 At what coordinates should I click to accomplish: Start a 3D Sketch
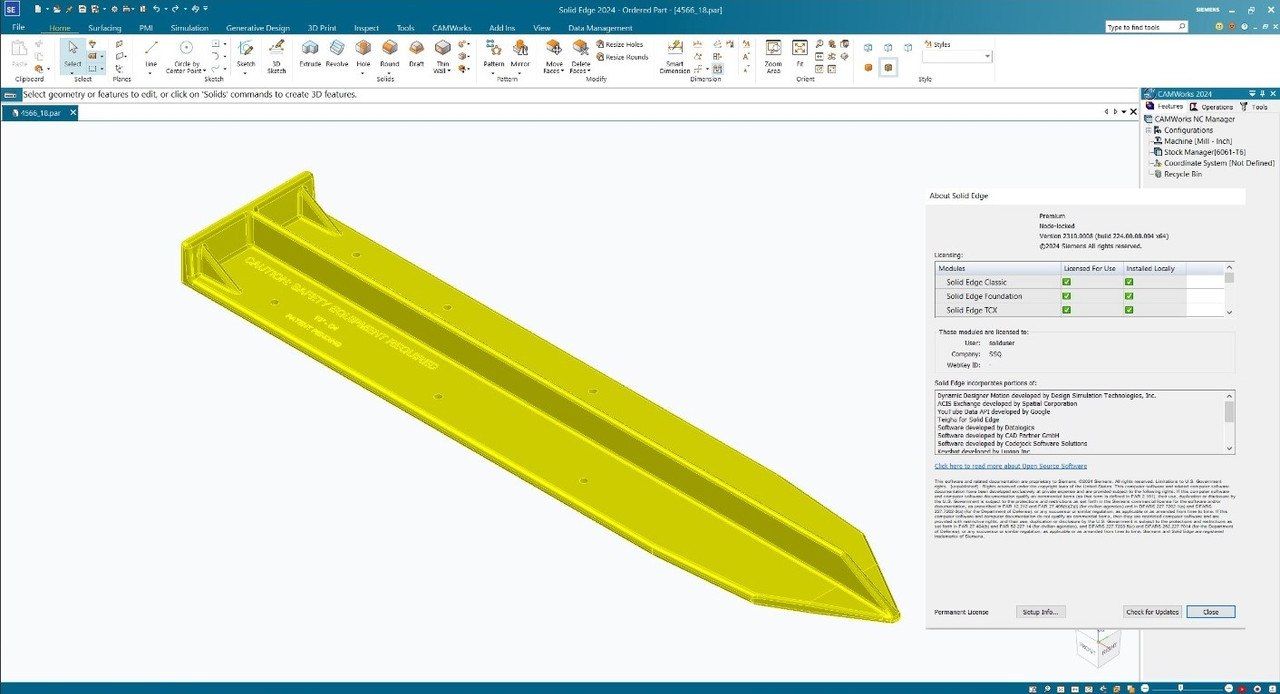[x=277, y=56]
